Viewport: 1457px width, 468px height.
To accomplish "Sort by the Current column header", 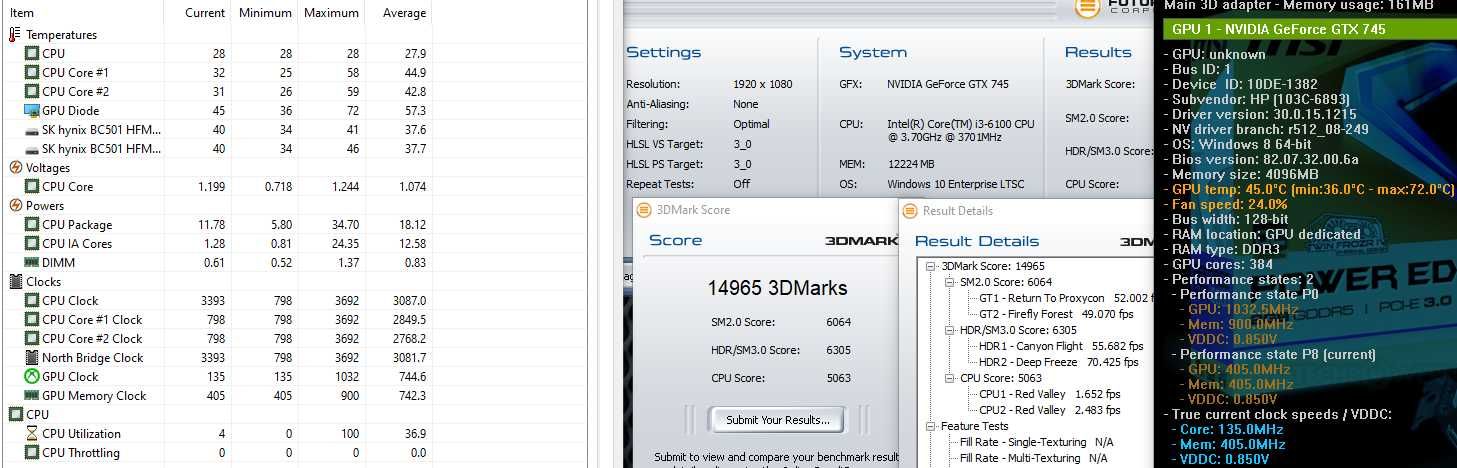I will pyautogui.click(x=205, y=13).
